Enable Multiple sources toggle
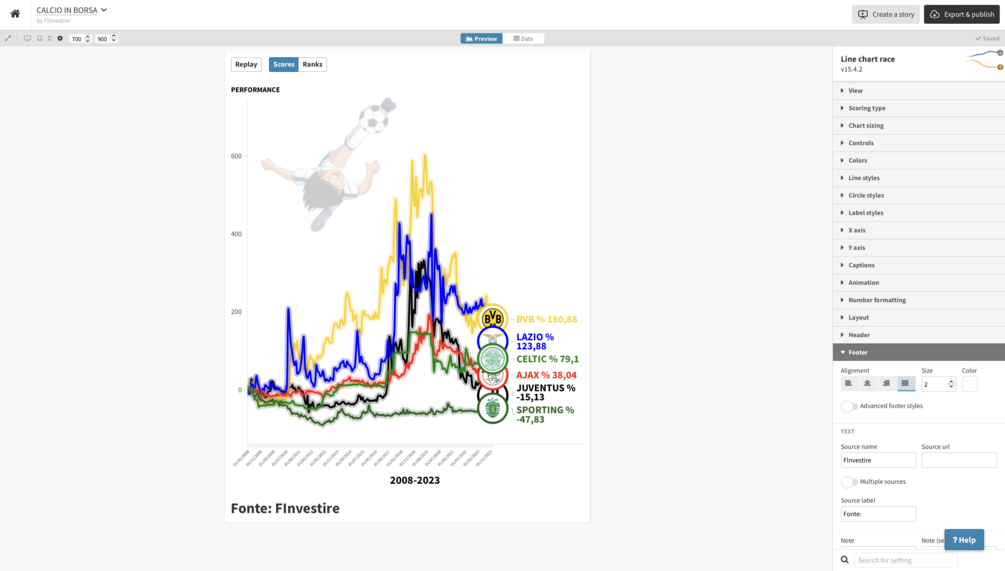Image resolution: width=1005 pixels, height=571 pixels. click(x=849, y=482)
